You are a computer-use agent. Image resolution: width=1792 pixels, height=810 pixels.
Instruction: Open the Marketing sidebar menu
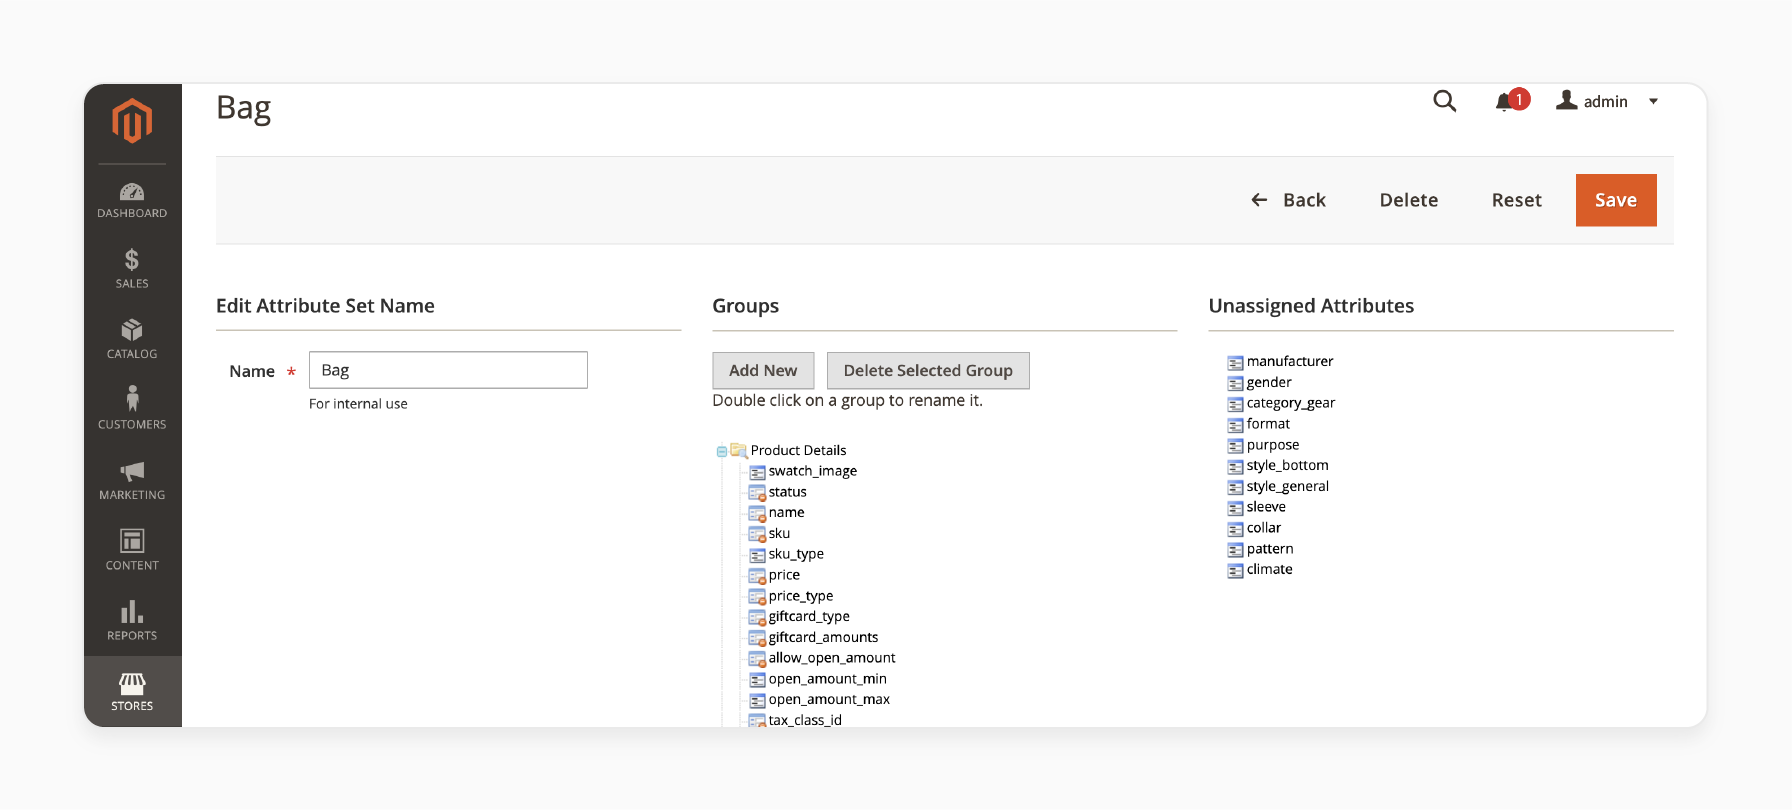pyautogui.click(x=132, y=481)
